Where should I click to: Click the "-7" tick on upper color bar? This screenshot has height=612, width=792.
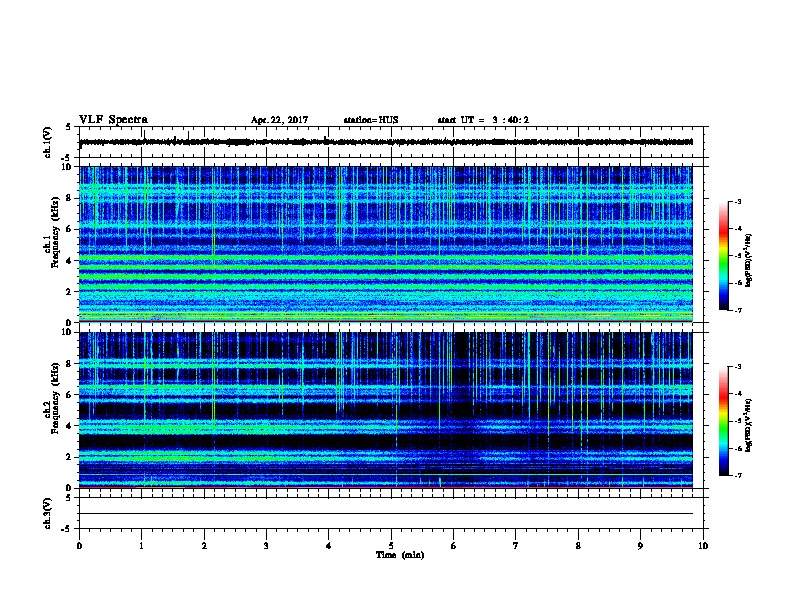pos(738,310)
